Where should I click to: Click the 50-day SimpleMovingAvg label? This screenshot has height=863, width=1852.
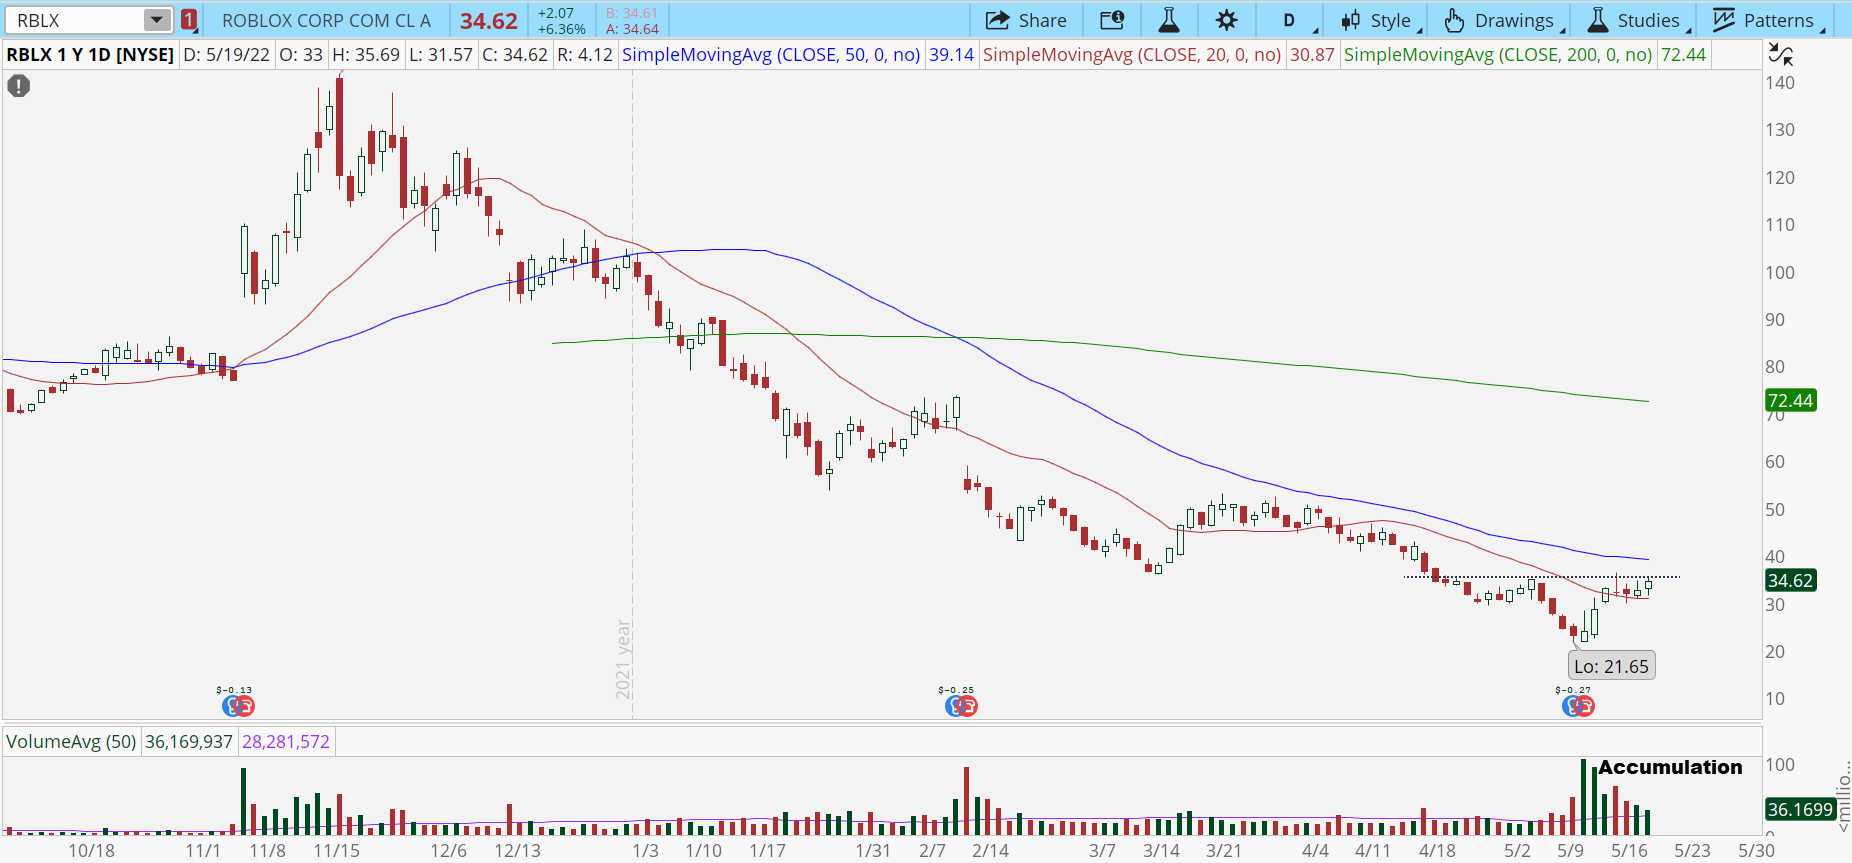pos(770,55)
